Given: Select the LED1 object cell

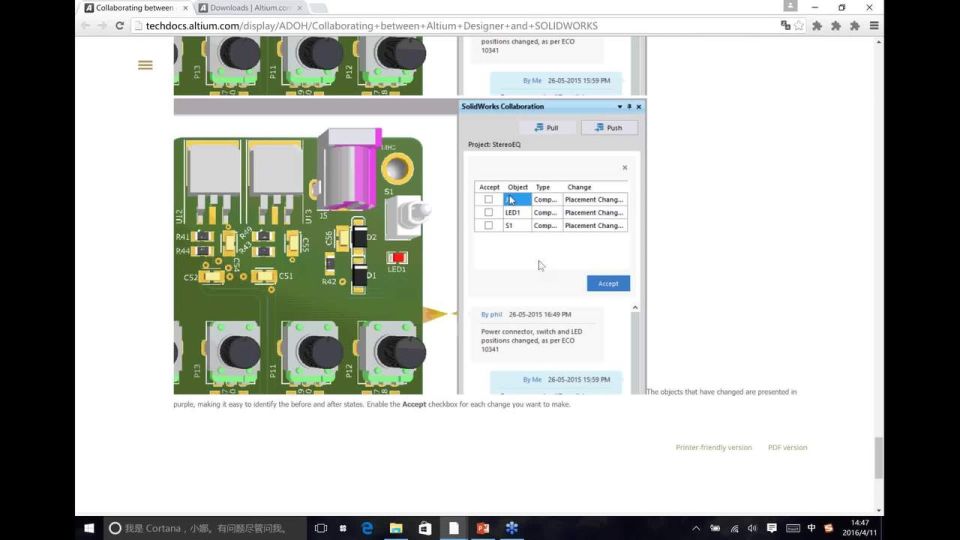Looking at the screenshot, I should tap(517, 212).
